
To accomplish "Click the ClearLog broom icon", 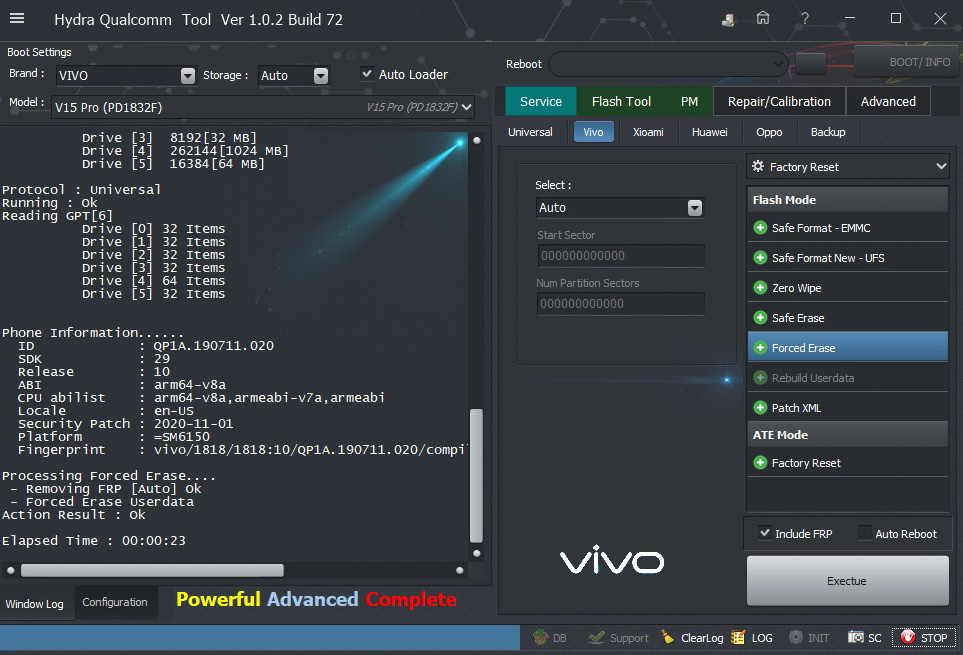I will [x=668, y=638].
